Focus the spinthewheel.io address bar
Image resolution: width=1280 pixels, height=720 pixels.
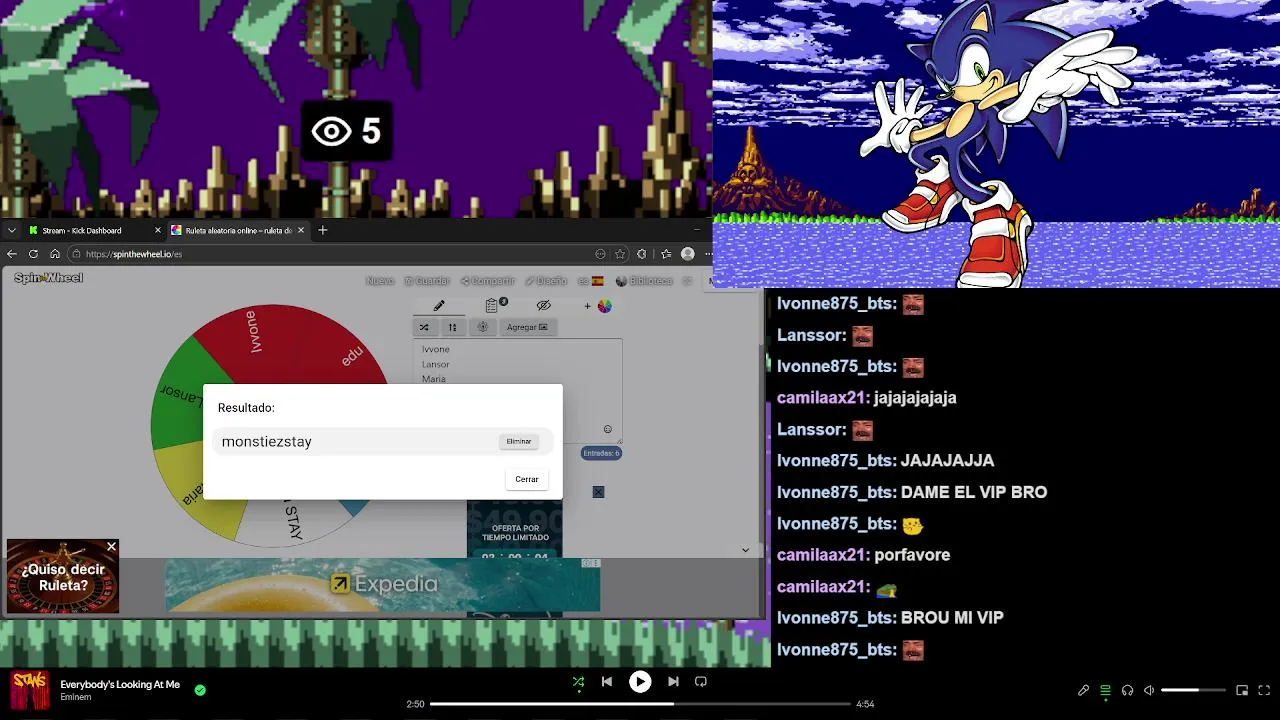[330, 254]
